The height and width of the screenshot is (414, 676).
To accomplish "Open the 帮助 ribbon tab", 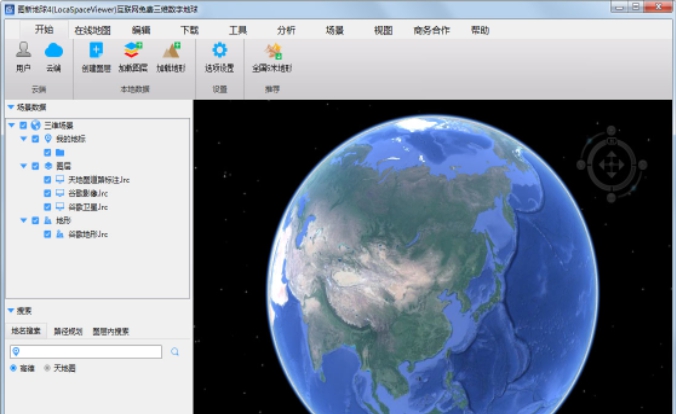I will pyautogui.click(x=480, y=30).
